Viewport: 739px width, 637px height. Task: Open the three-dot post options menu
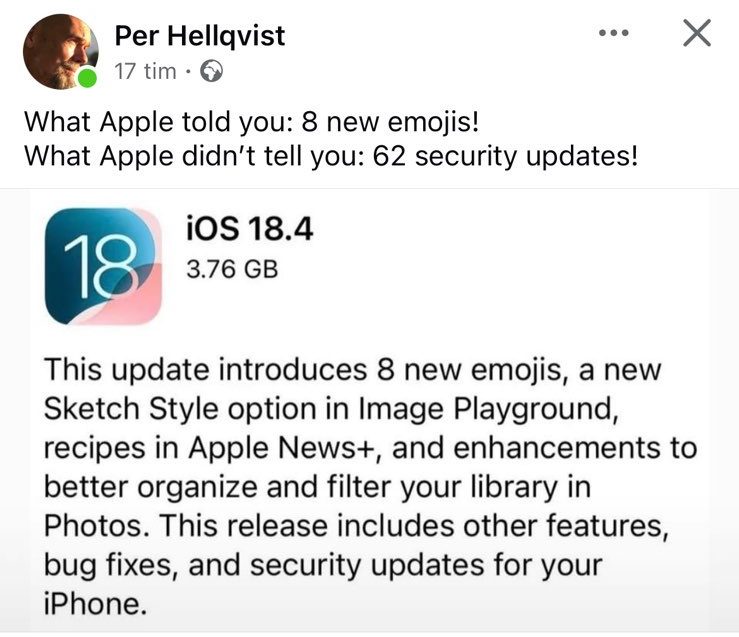point(614,33)
